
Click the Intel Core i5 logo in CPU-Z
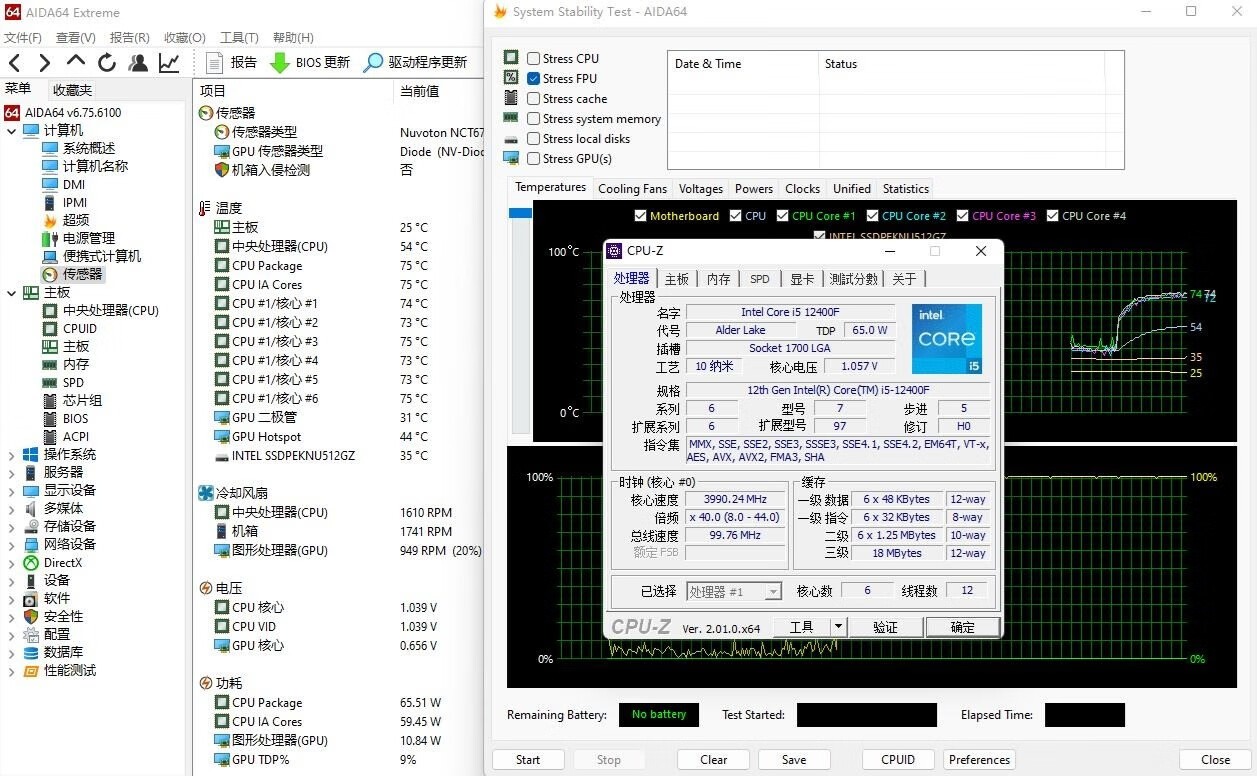(947, 339)
